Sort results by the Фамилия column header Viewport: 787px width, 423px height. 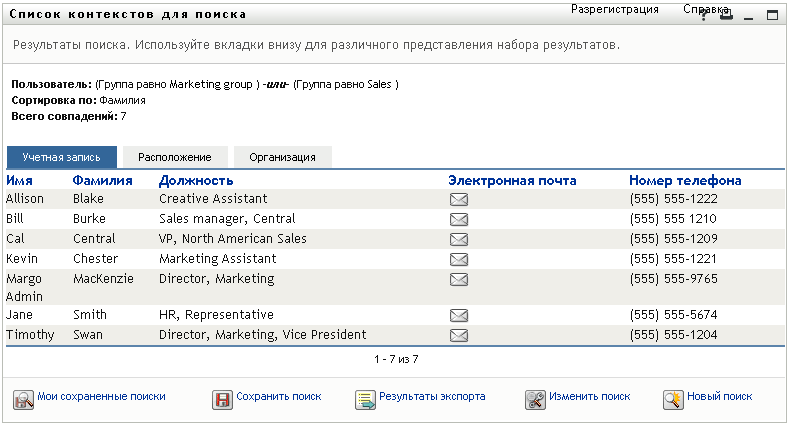pos(102,181)
